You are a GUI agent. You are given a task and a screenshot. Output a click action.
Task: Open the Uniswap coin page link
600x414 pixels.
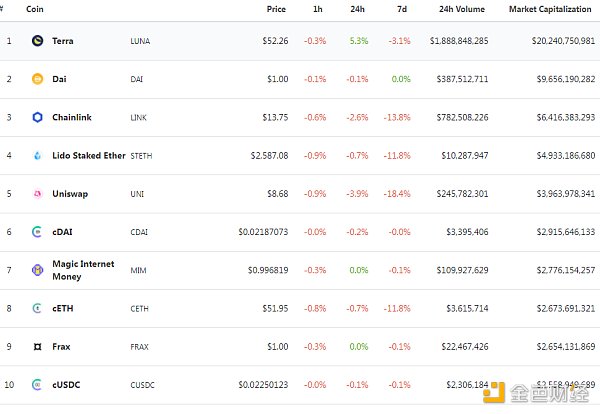click(70, 194)
